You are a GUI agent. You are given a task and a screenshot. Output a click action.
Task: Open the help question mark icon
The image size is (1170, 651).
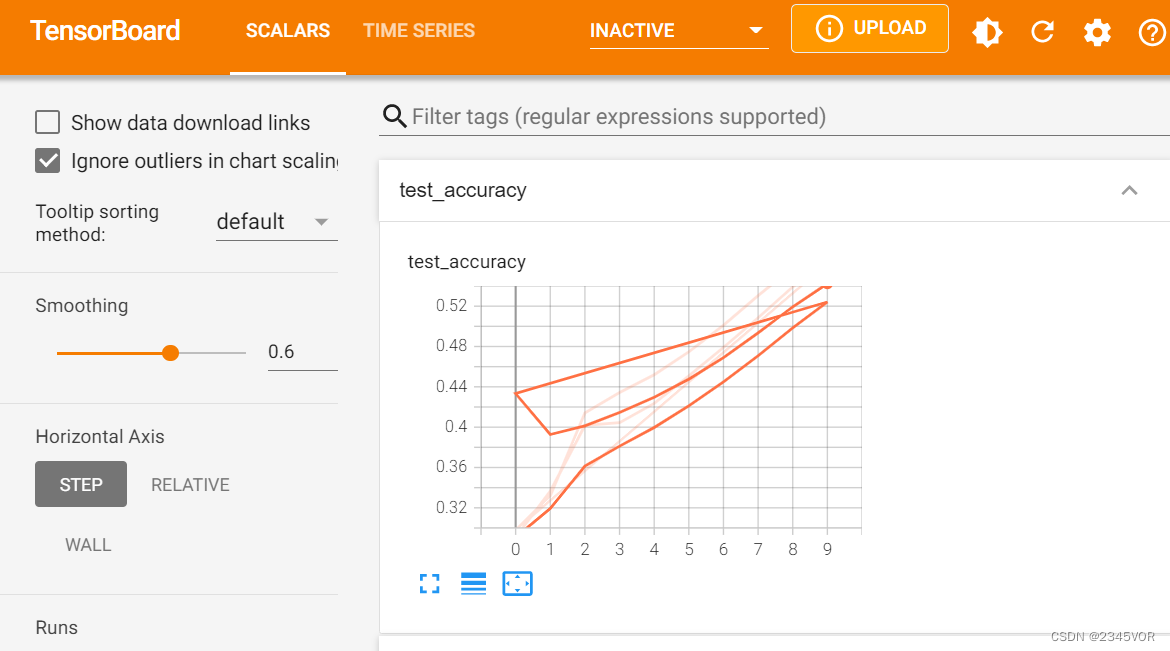(x=1152, y=33)
